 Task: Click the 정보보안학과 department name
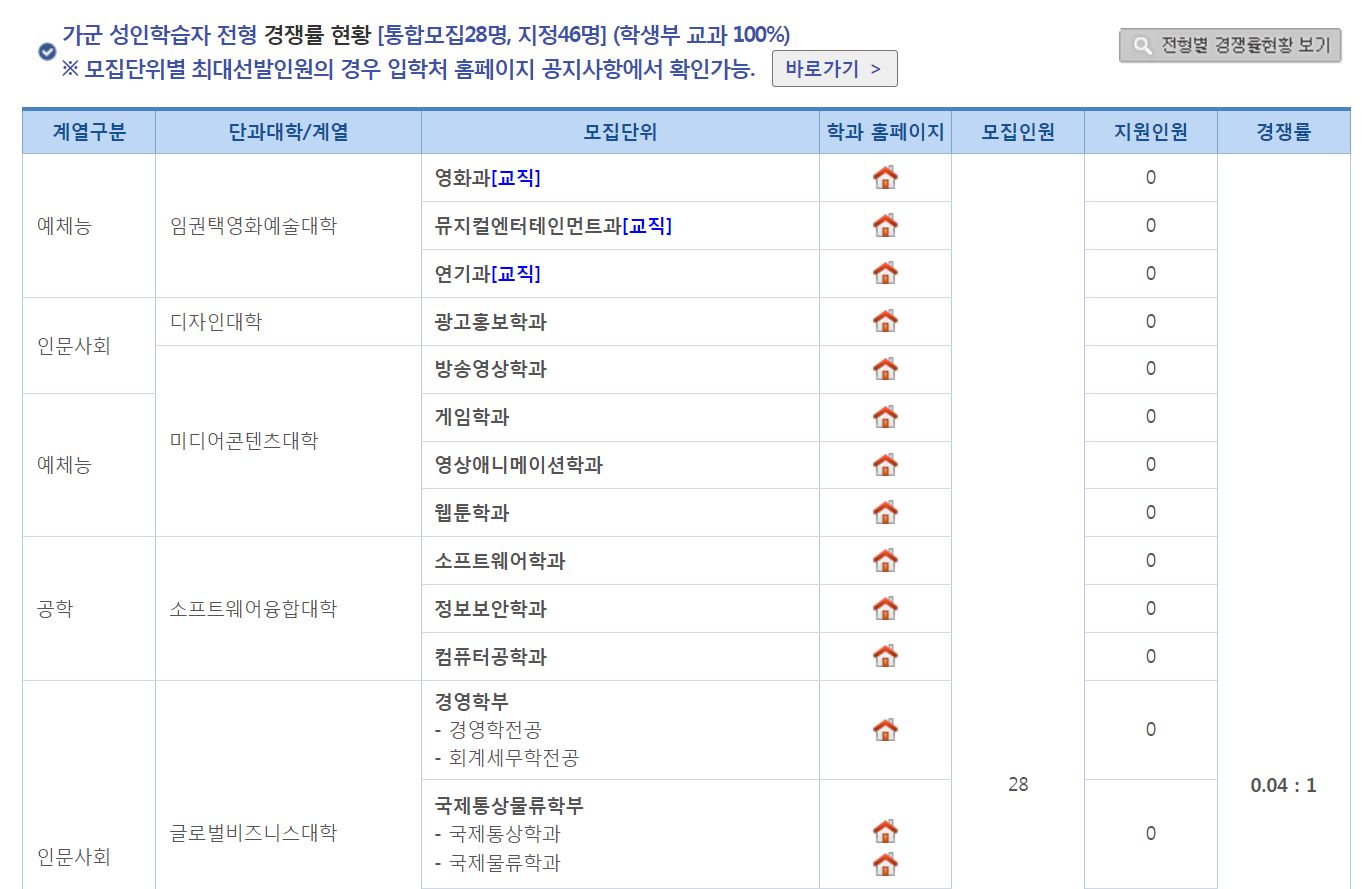(490, 609)
